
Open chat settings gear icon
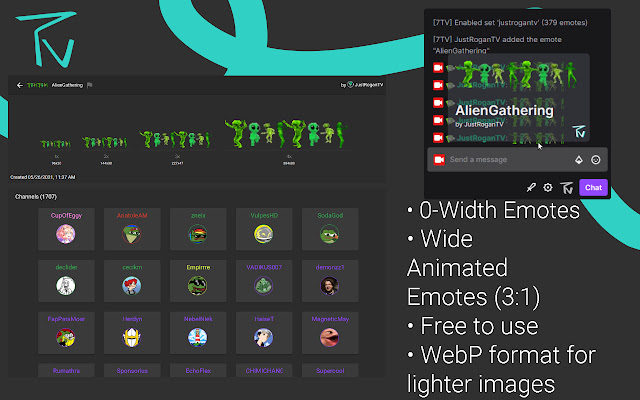pyautogui.click(x=548, y=187)
